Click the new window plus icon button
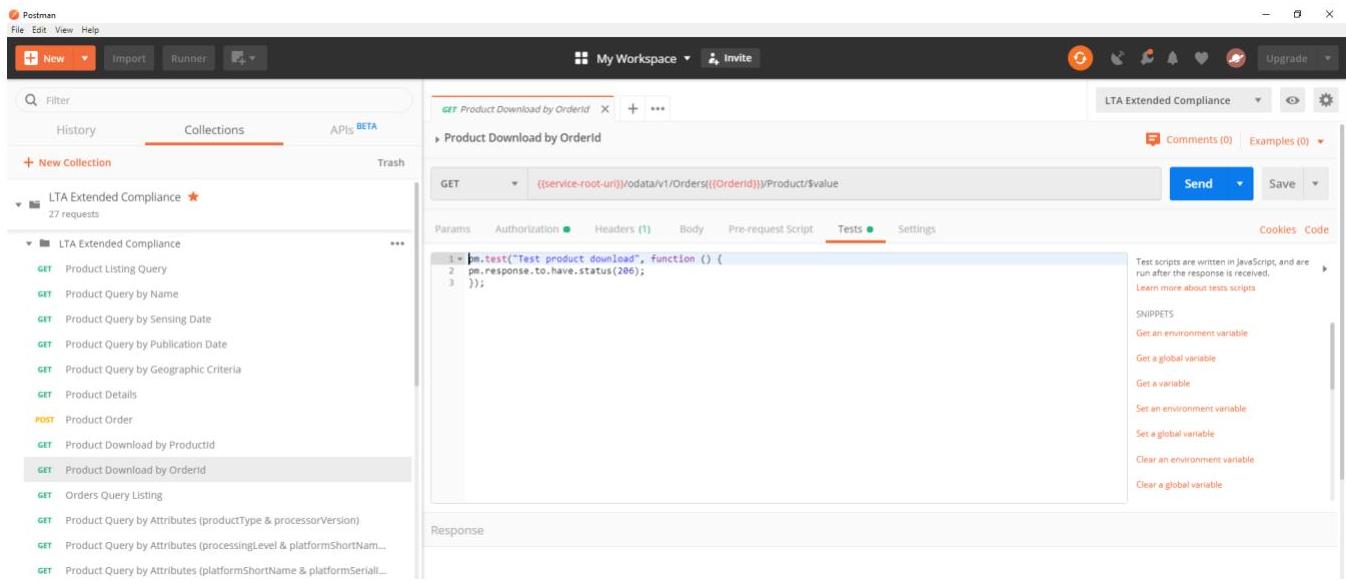The width and height of the screenshot is (1346, 583). point(245,58)
